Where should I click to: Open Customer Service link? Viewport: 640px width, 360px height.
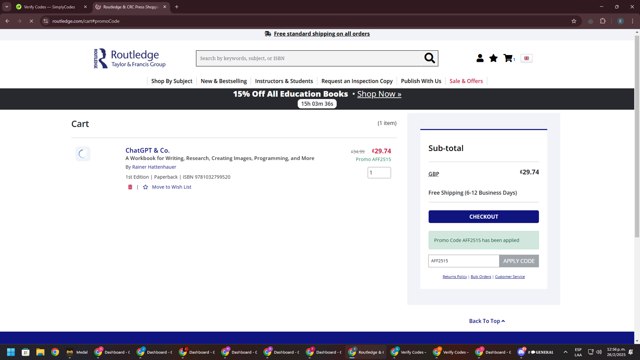(510, 277)
